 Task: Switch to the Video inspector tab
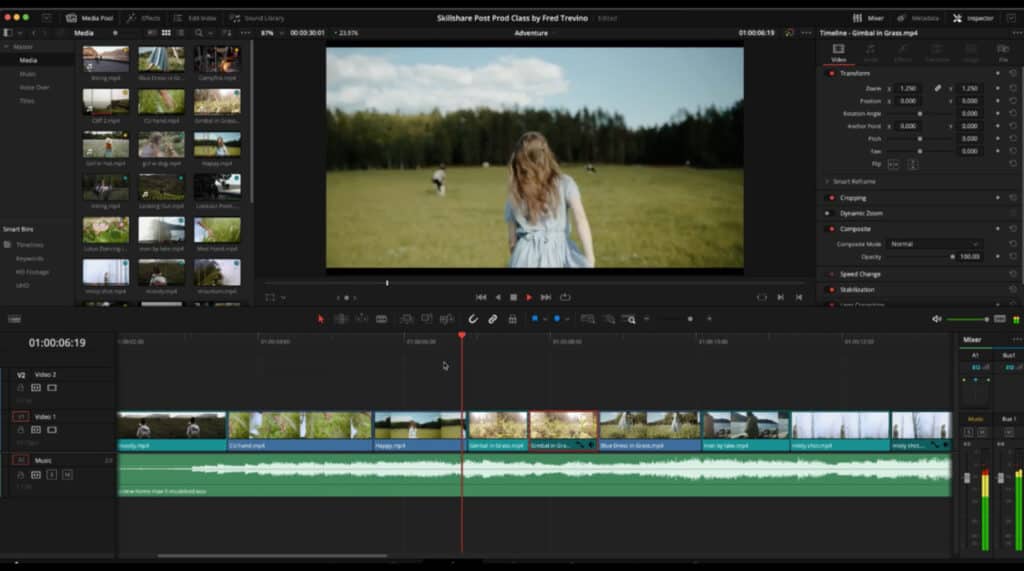click(839, 53)
